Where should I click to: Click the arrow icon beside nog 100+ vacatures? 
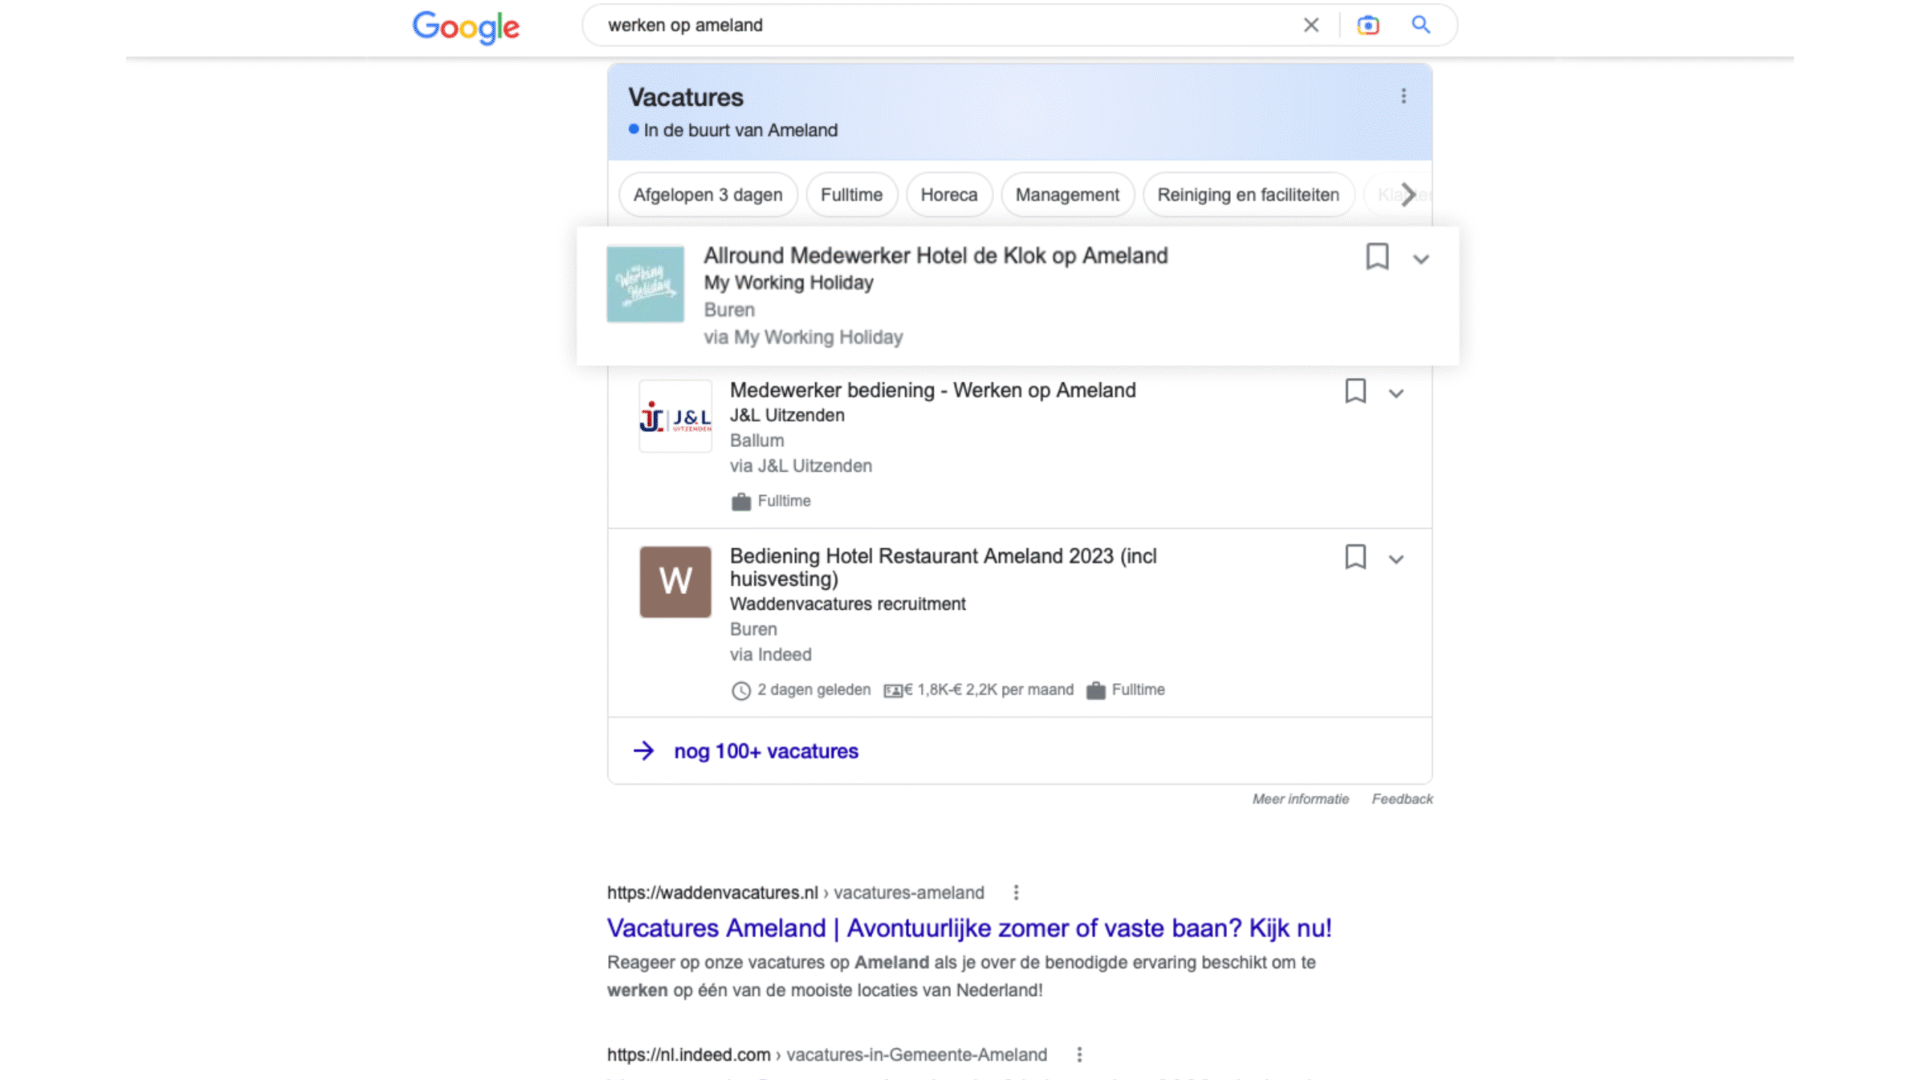644,751
